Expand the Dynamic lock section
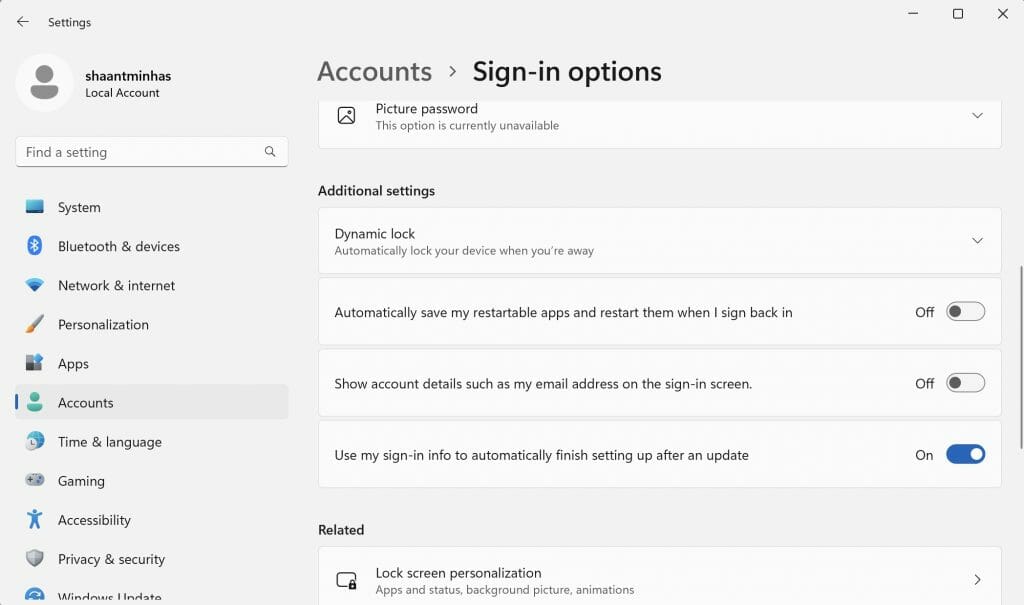1024x605 pixels. click(x=978, y=240)
